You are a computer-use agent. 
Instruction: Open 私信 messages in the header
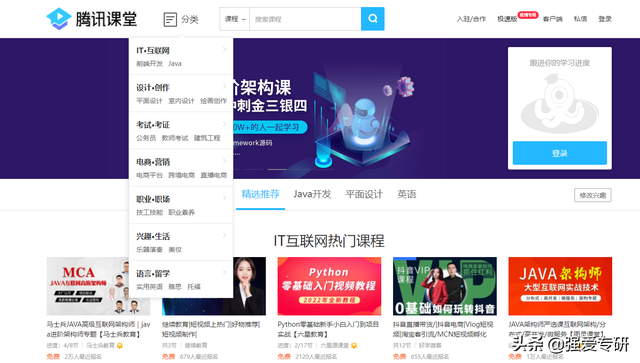point(580,19)
